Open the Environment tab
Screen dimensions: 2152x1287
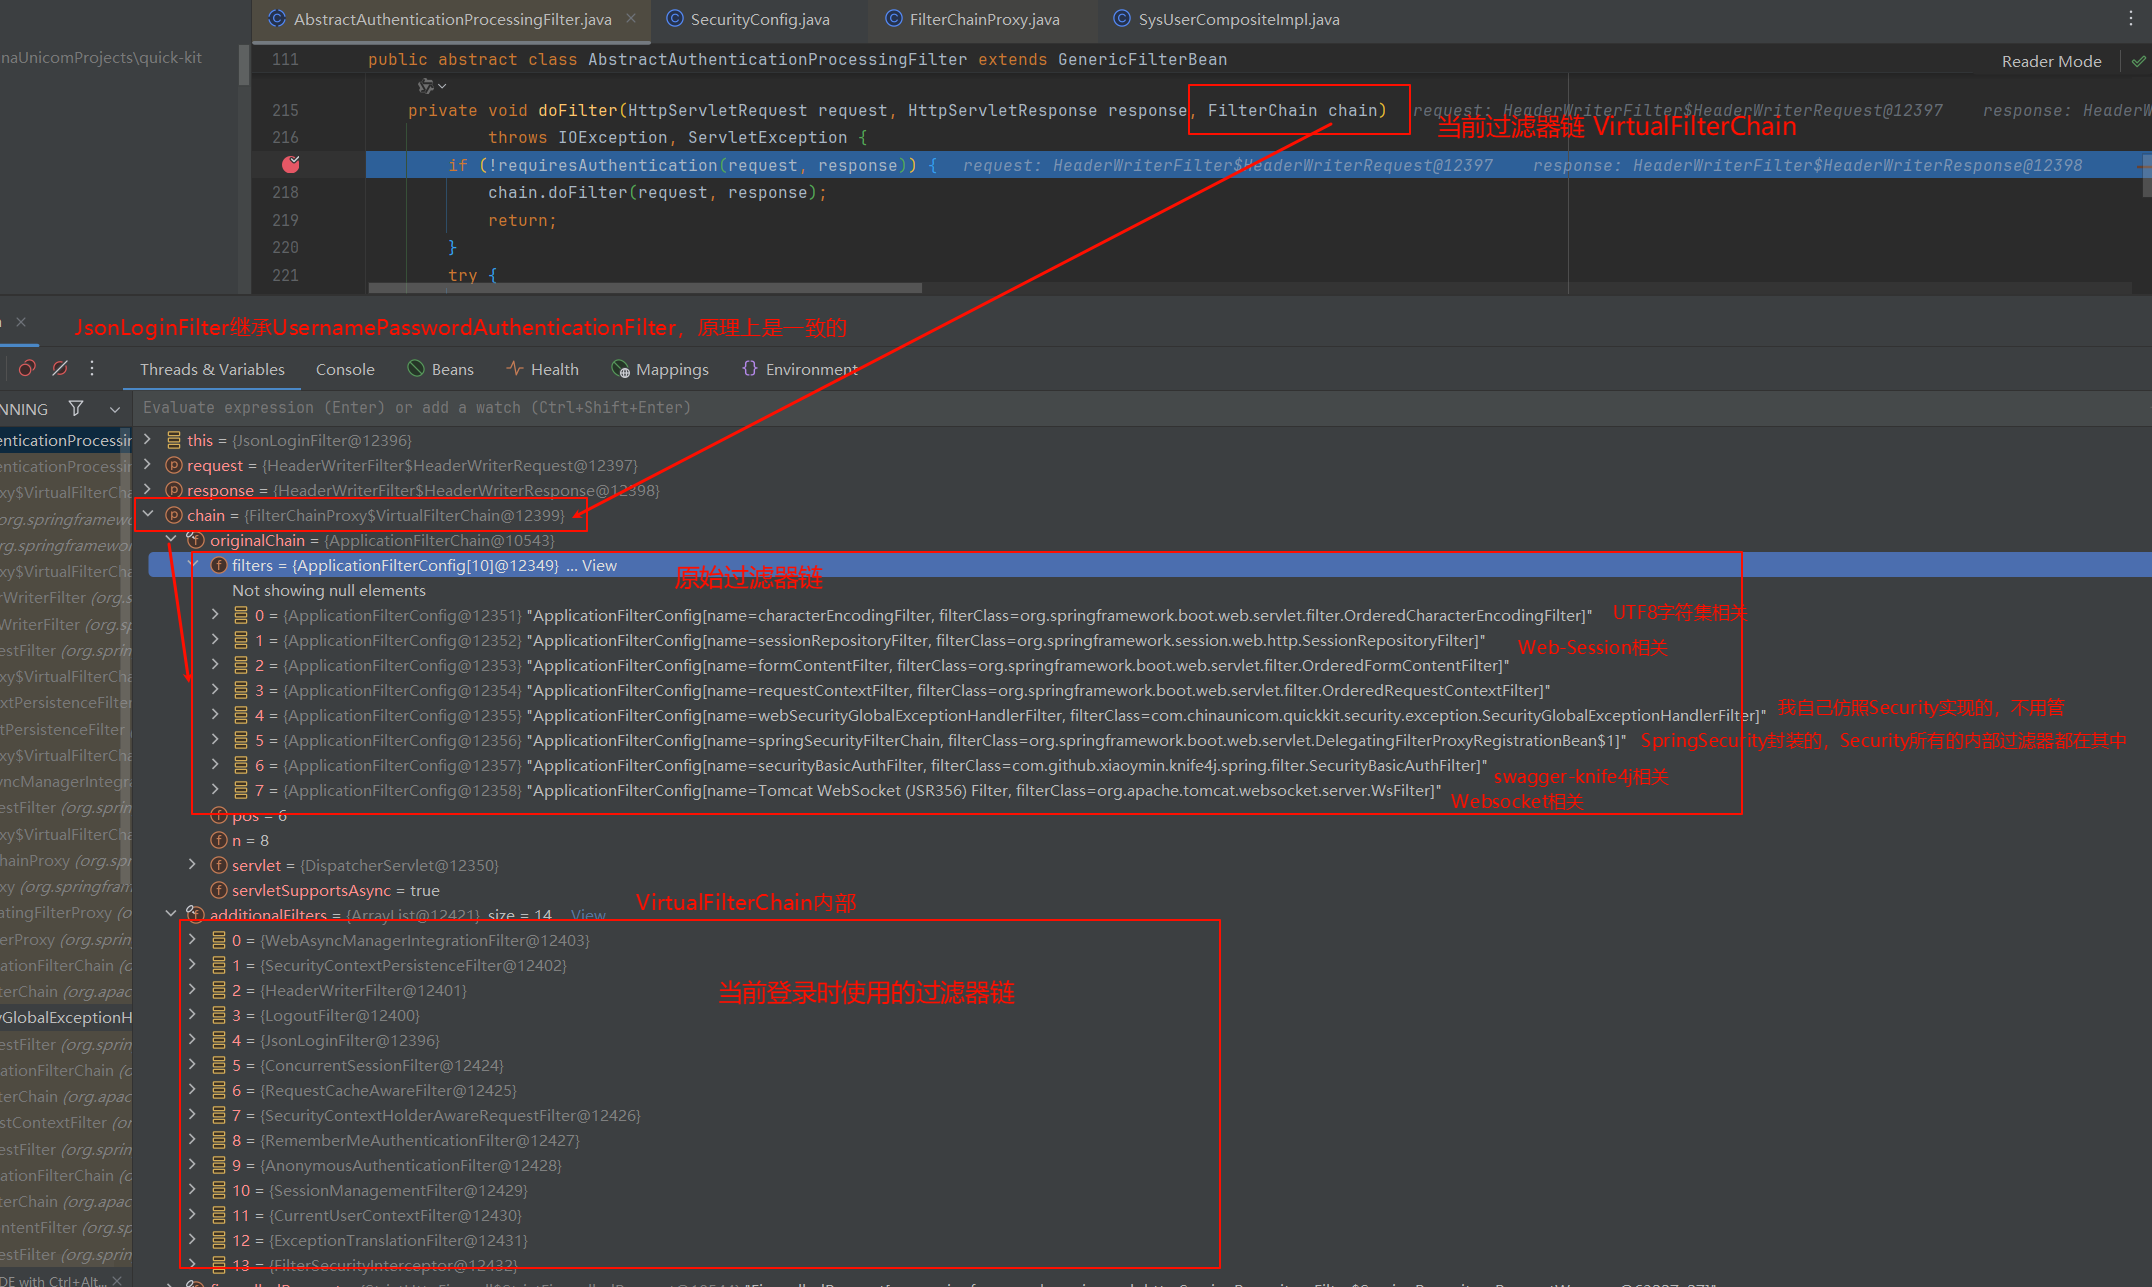click(800, 369)
